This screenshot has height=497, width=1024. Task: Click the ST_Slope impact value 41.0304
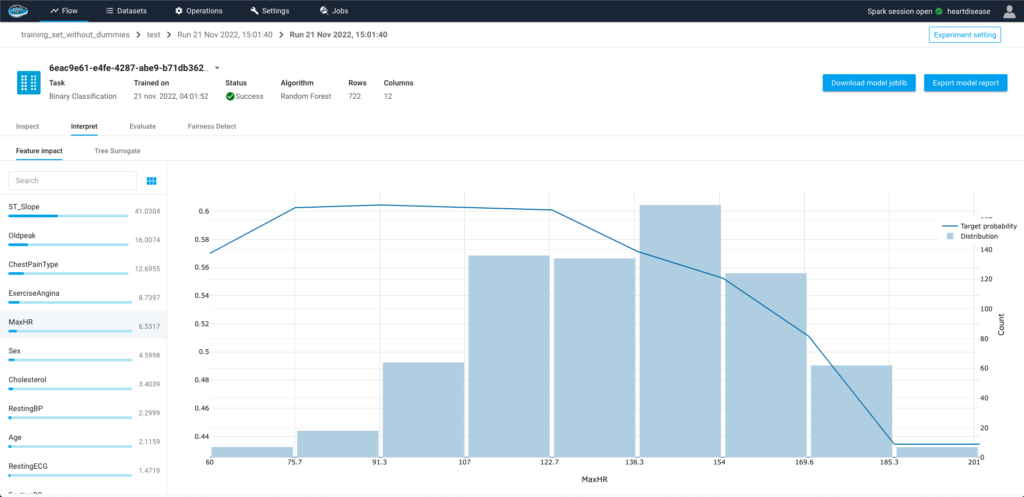147,212
